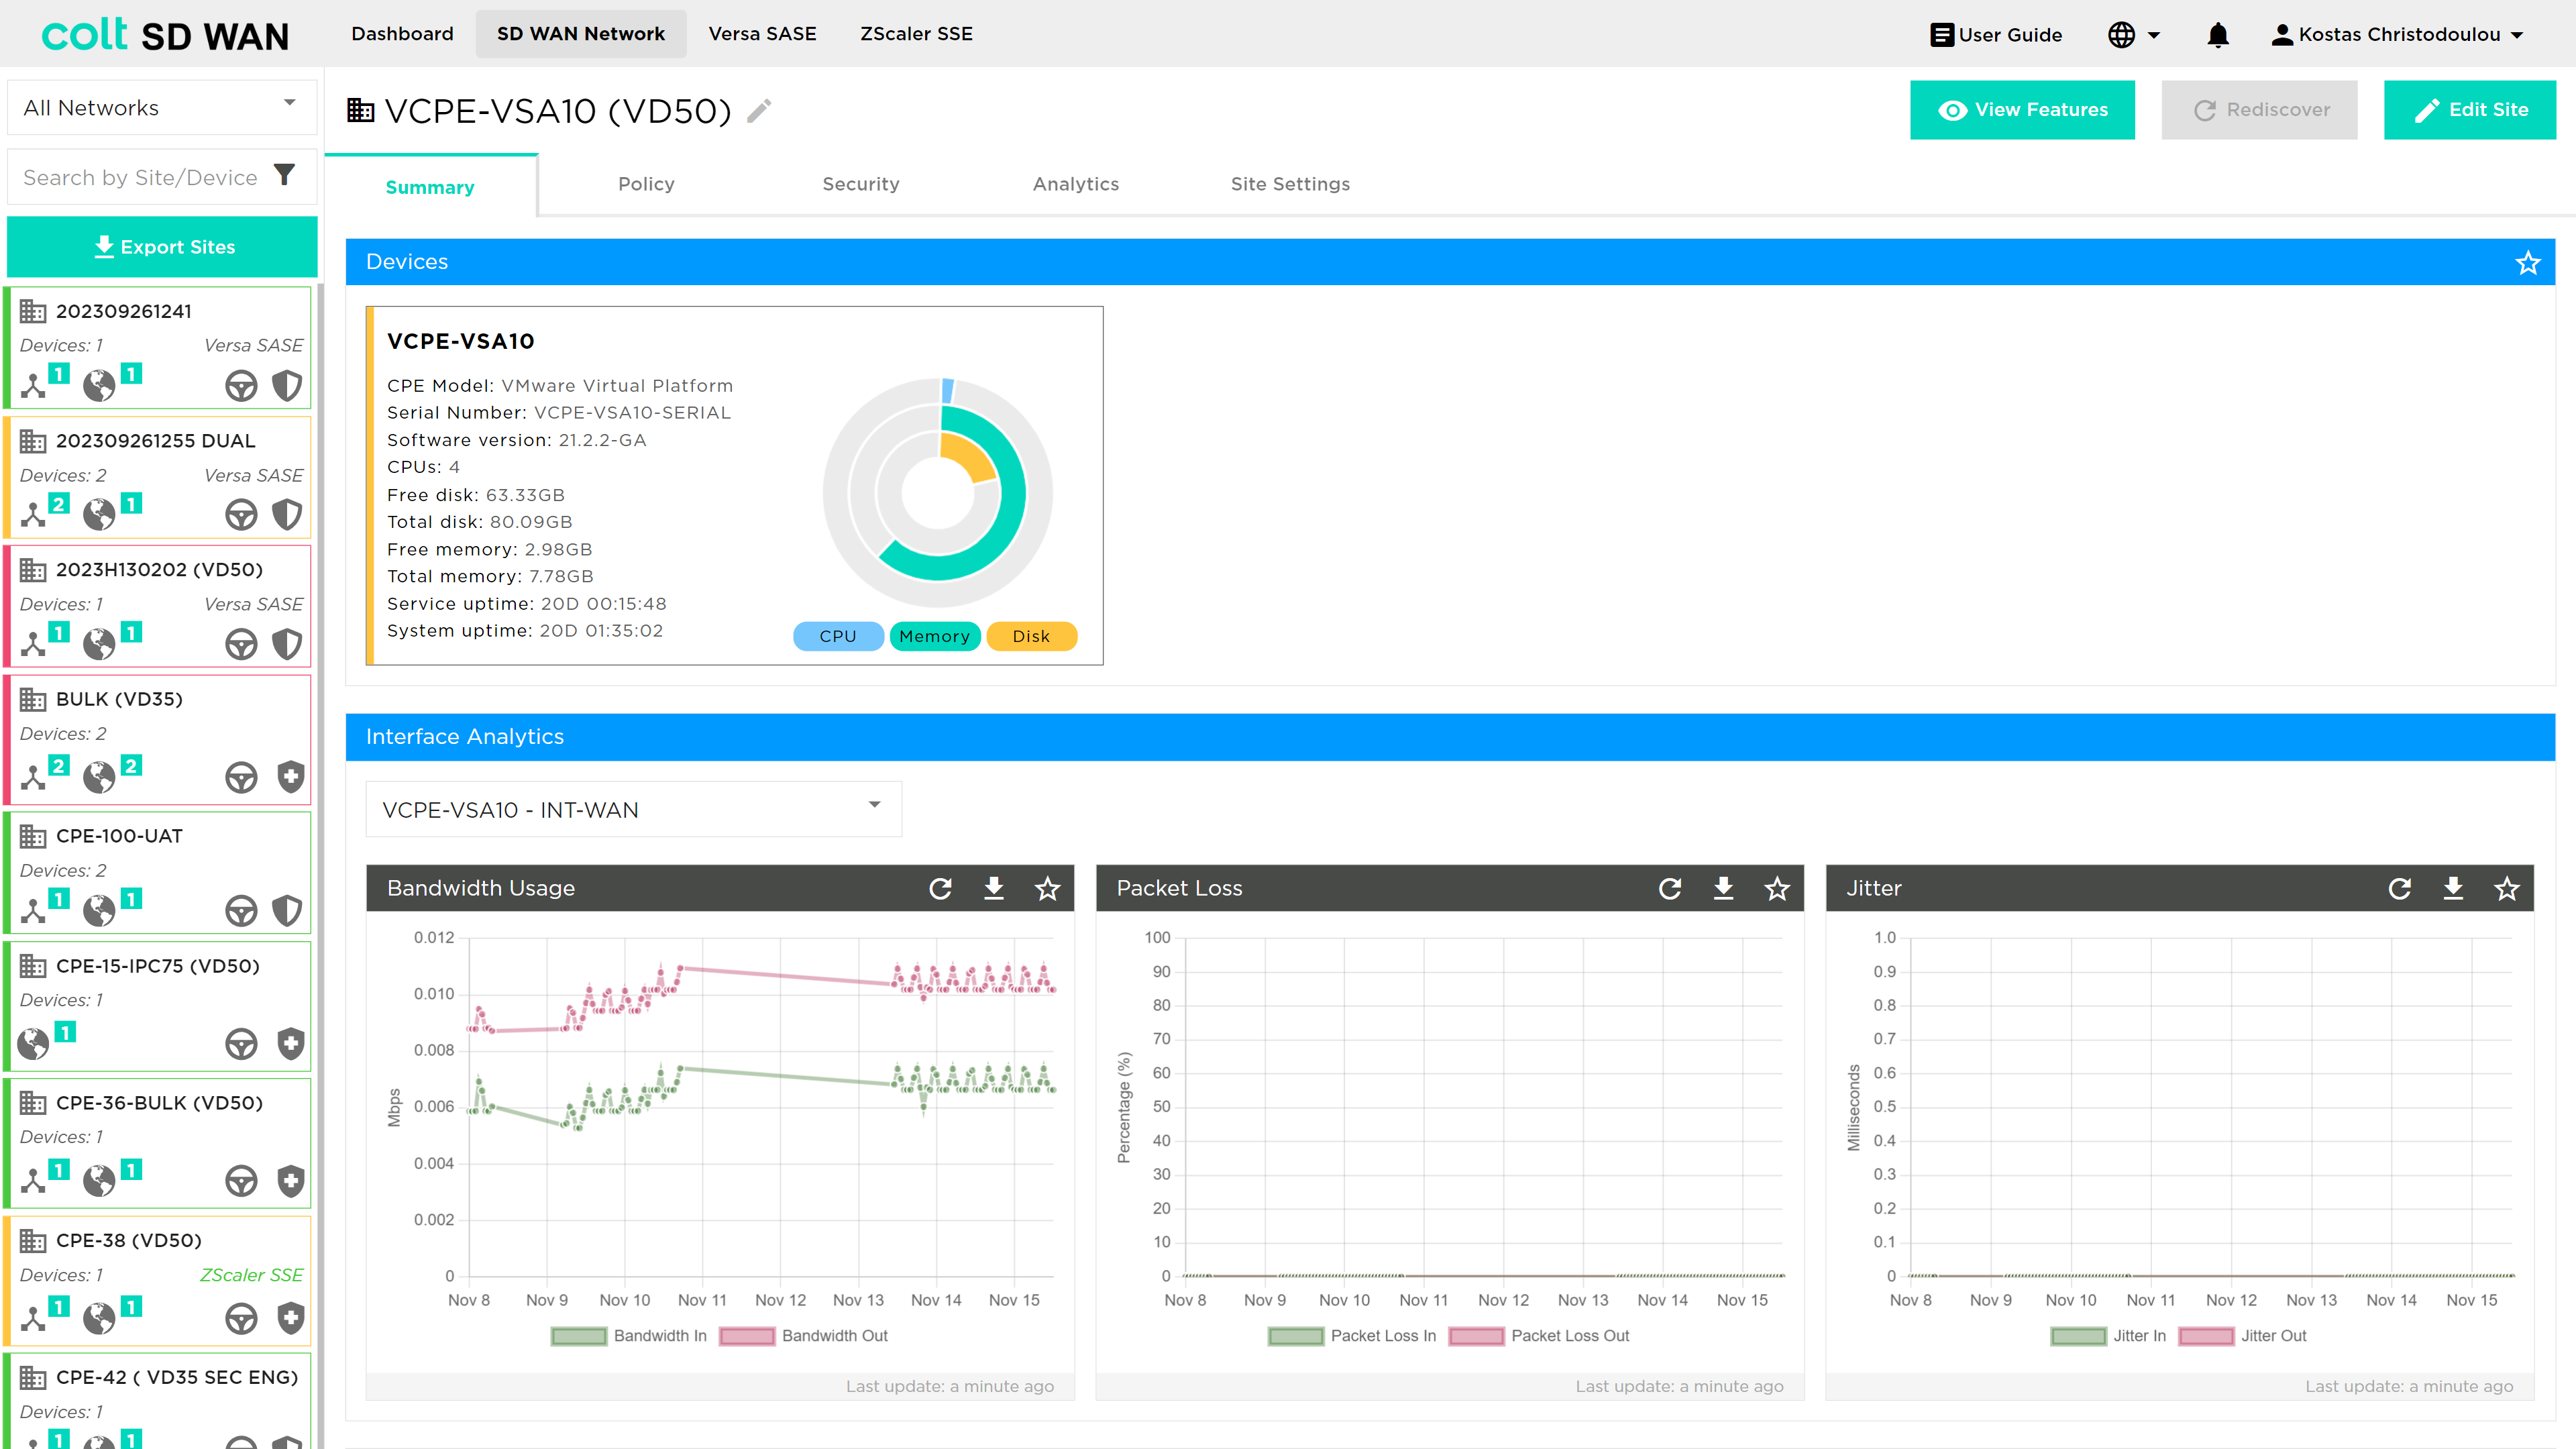This screenshot has width=2576, height=1449.
Task: Click the globe icon on site 202309261255 DUAL
Action: pos(99,515)
